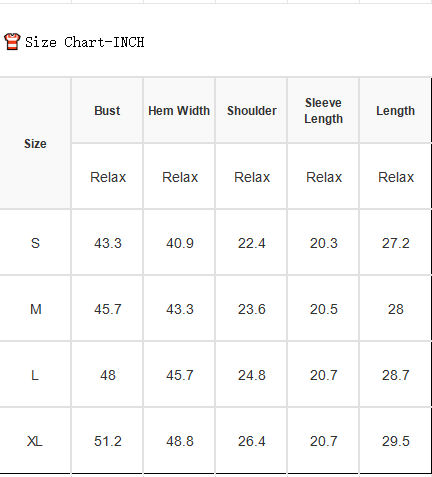This screenshot has width=432, height=477.
Task: Select the Bust column header
Action: (x=107, y=111)
